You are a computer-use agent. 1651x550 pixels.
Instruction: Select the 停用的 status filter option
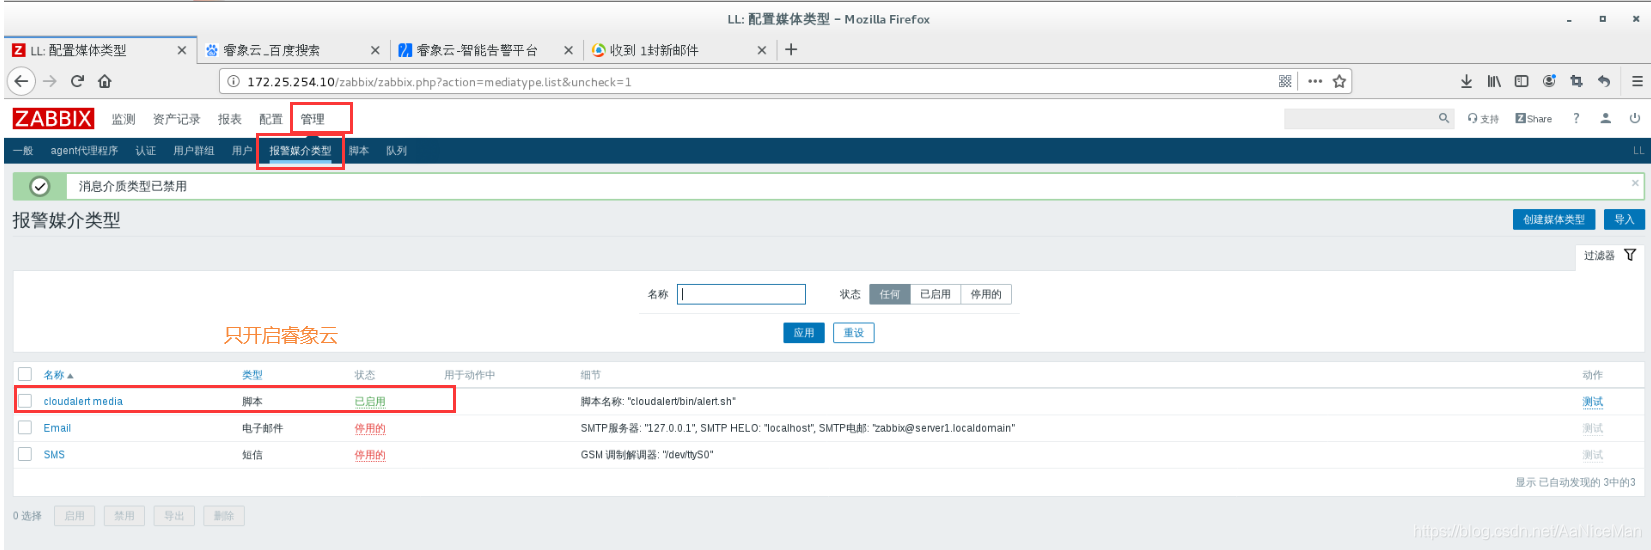tap(986, 294)
